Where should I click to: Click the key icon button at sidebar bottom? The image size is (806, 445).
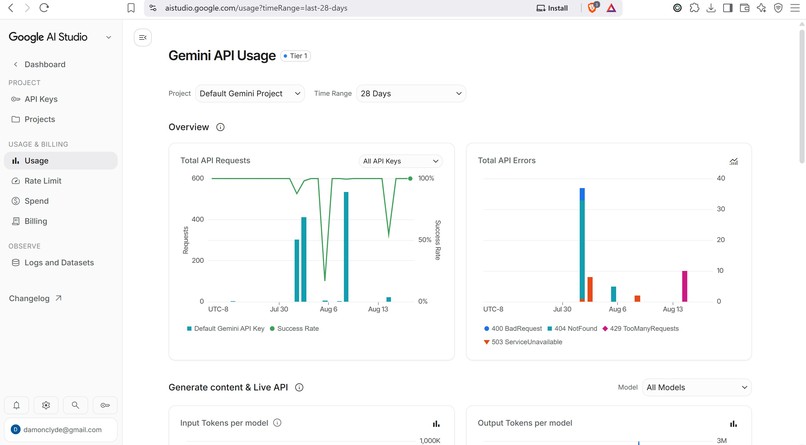coord(105,405)
